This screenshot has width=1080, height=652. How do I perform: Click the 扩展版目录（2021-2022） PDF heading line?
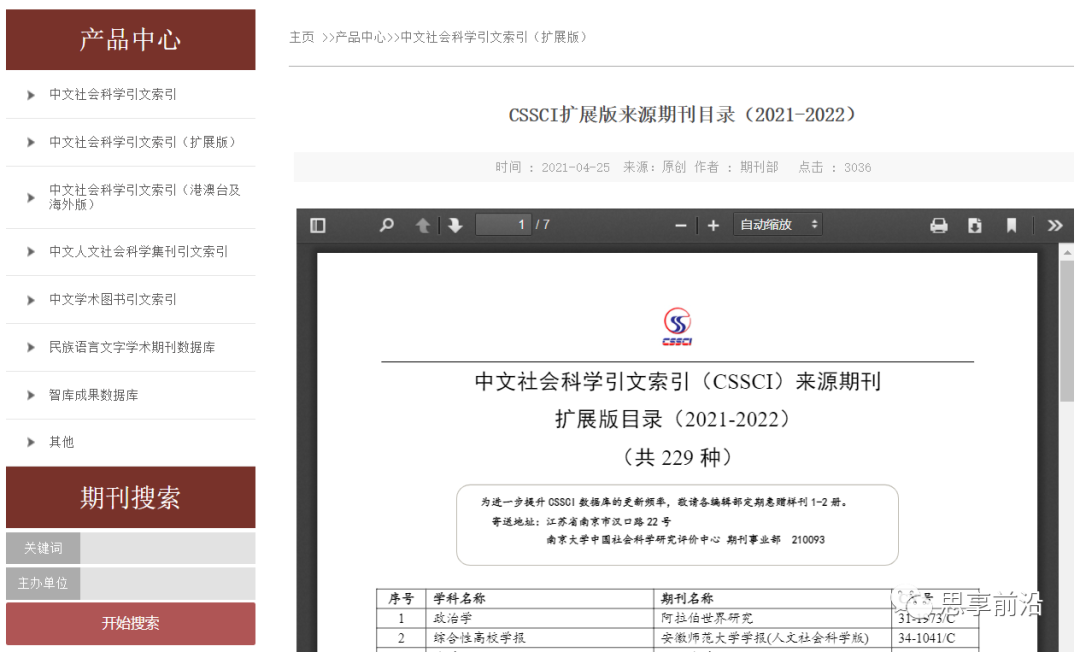coord(673,419)
